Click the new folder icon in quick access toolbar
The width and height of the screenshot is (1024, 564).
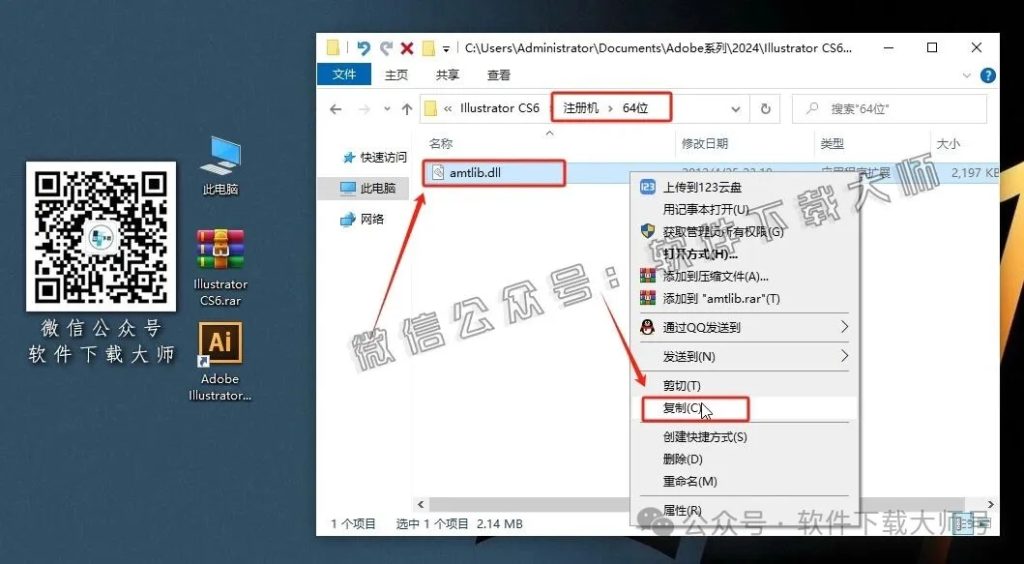click(428, 48)
